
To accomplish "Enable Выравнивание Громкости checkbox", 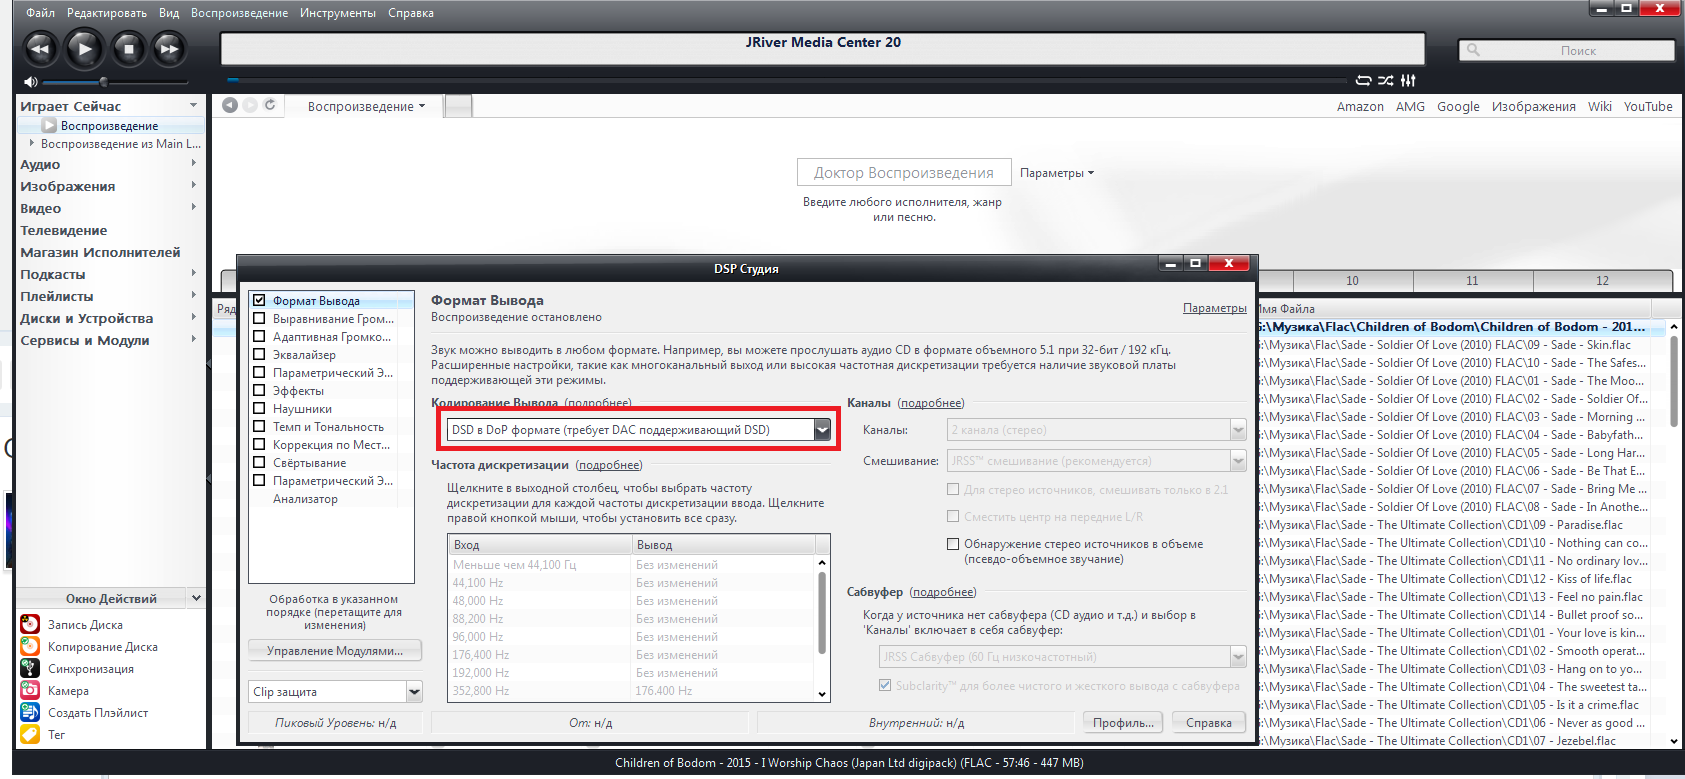I will (259, 318).
